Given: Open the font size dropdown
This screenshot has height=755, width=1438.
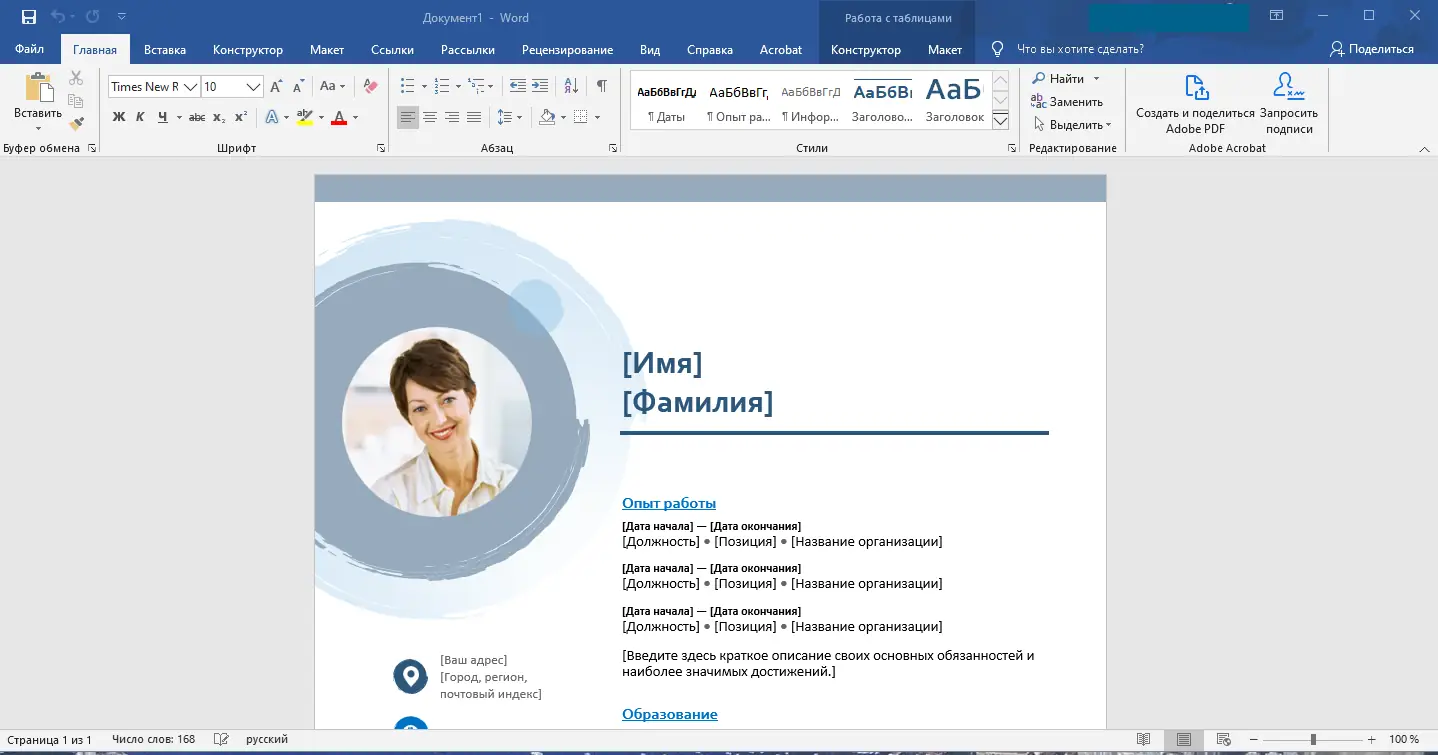Looking at the screenshot, I should (x=253, y=87).
